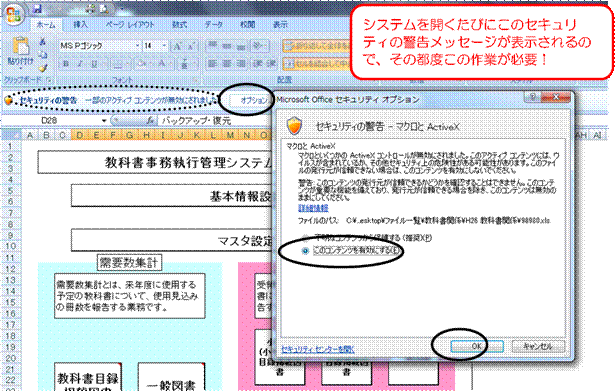Cut selection with the scissors icon
This screenshot has height=391, width=615.
[42, 41]
